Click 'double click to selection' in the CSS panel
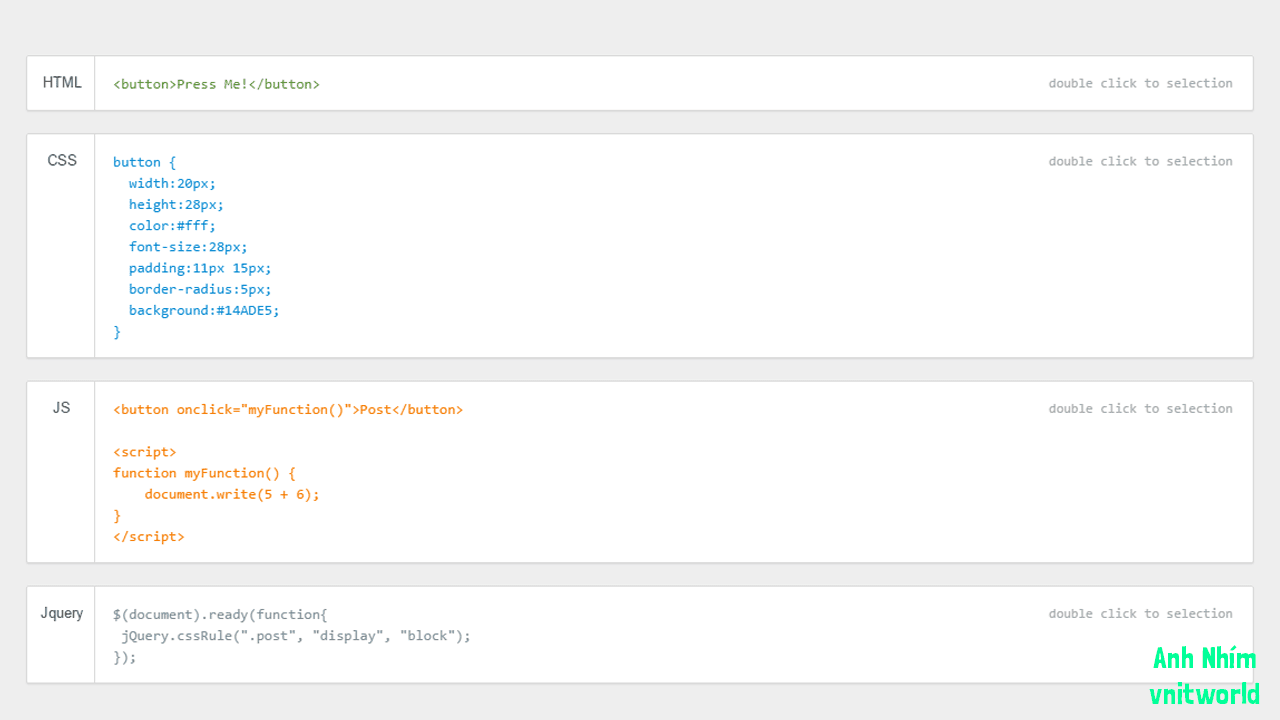 pyautogui.click(x=1140, y=161)
